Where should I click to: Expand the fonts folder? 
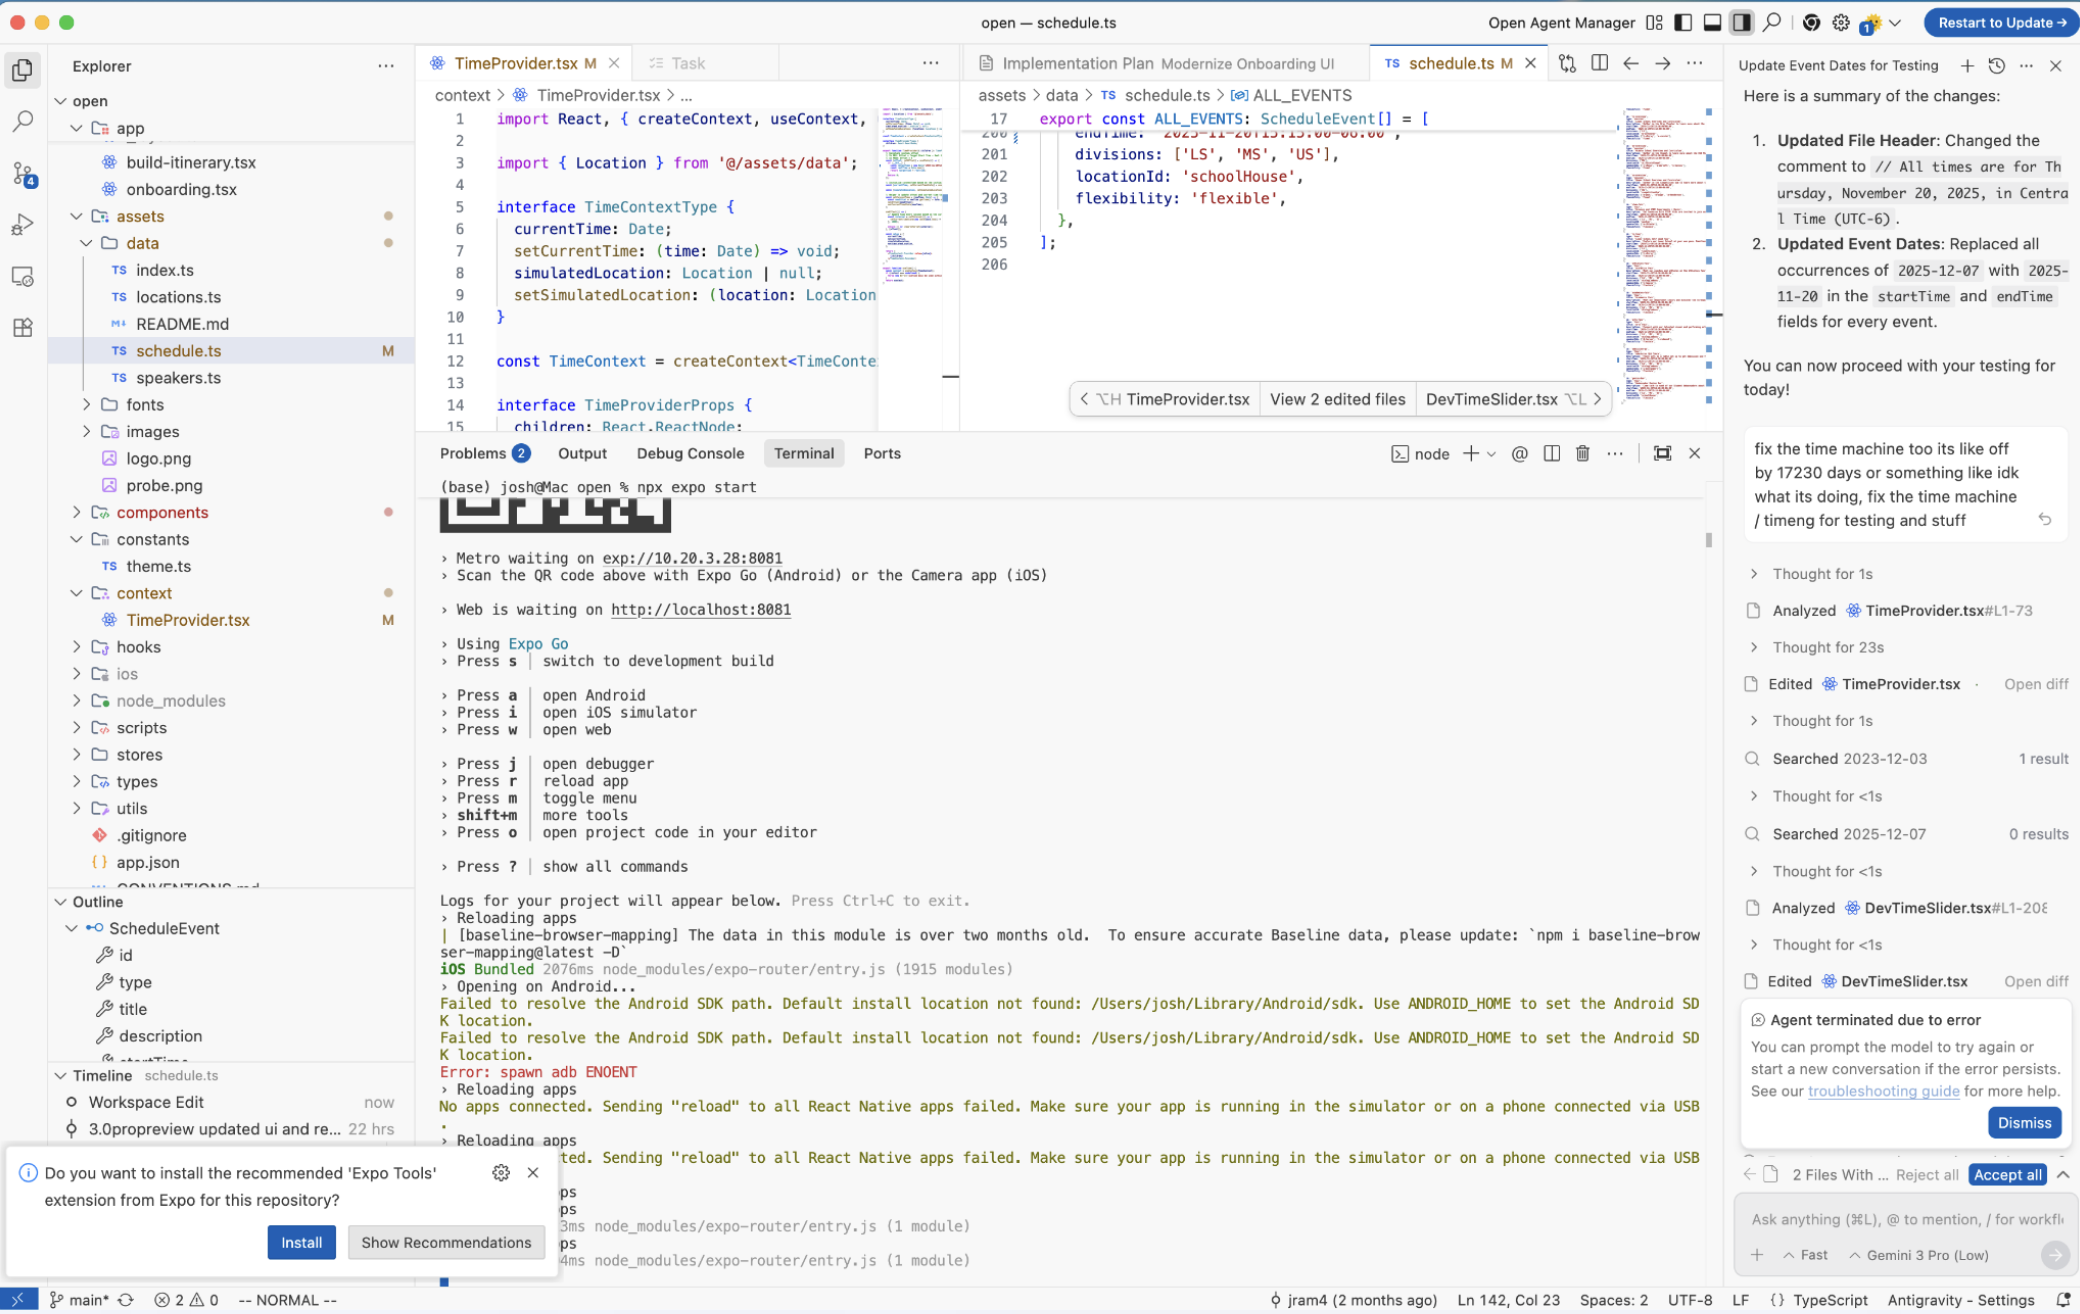86,405
